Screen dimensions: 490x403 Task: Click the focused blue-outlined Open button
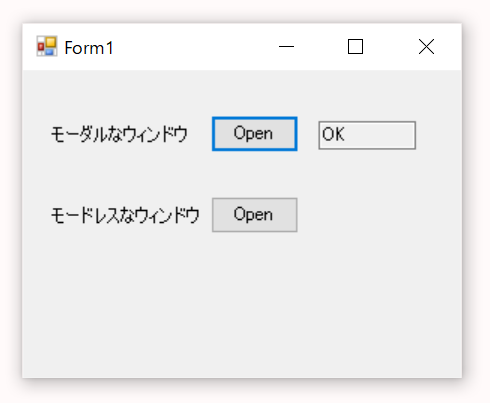[255, 134]
